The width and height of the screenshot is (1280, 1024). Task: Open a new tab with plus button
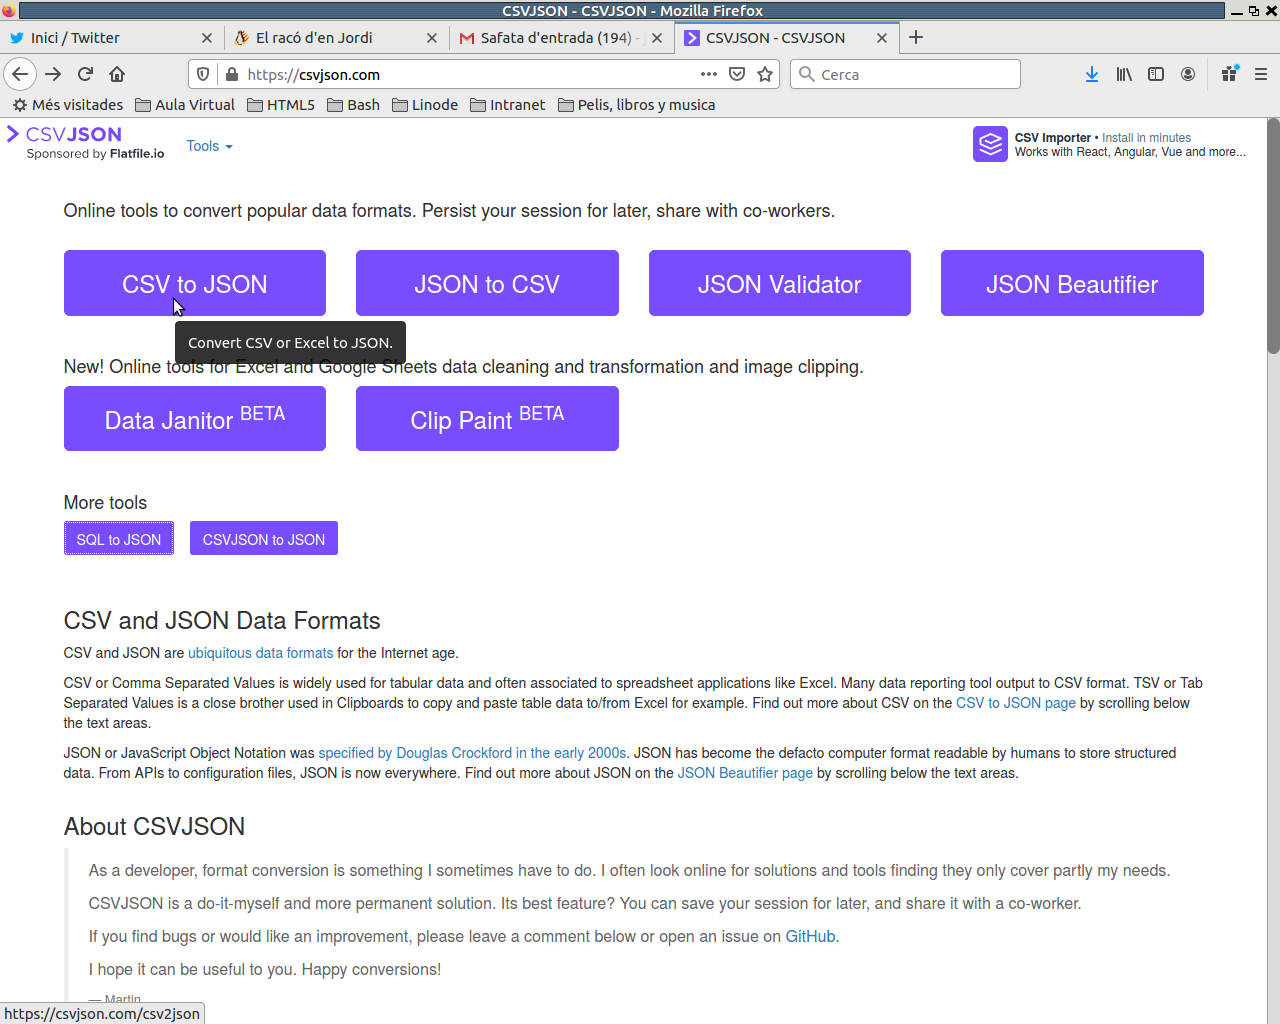(916, 38)
